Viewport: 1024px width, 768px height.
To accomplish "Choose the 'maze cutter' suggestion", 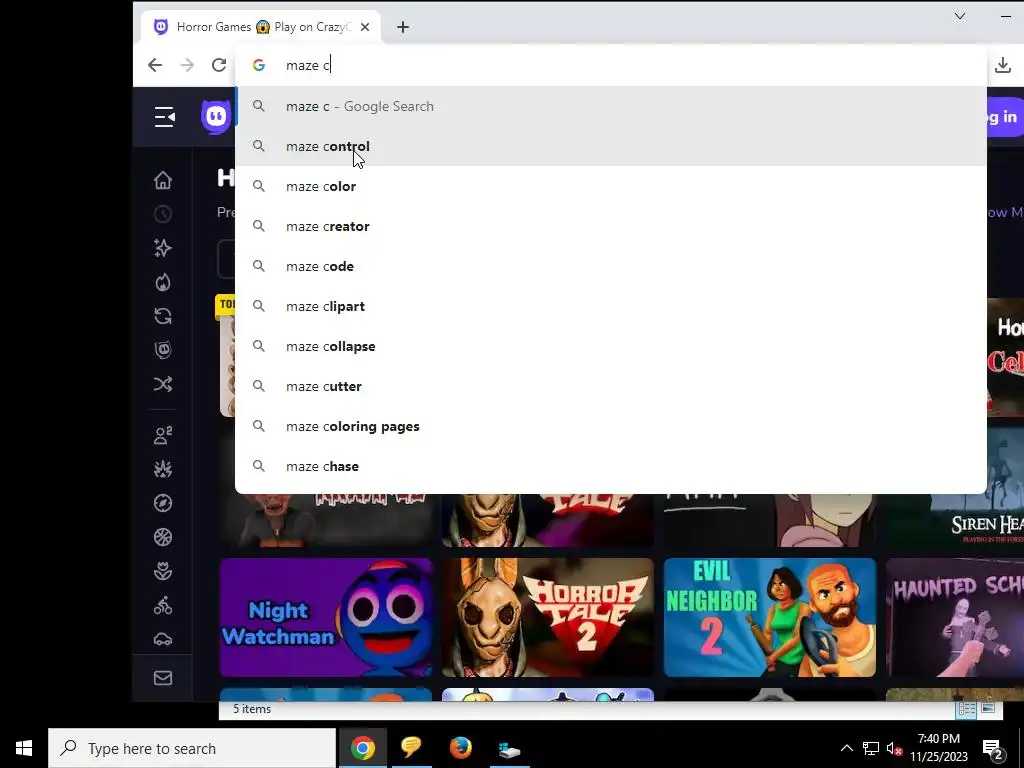I will click(x=611, y=386).
